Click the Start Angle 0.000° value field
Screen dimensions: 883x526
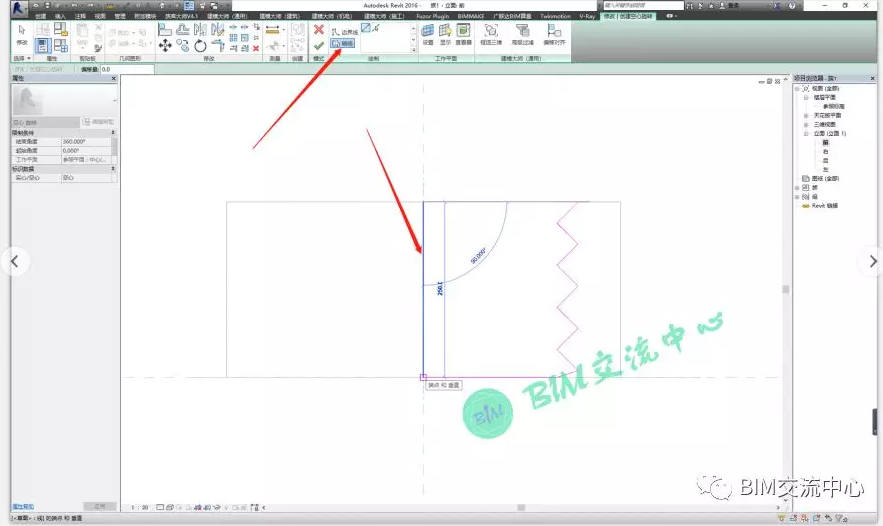coord(86,151)
